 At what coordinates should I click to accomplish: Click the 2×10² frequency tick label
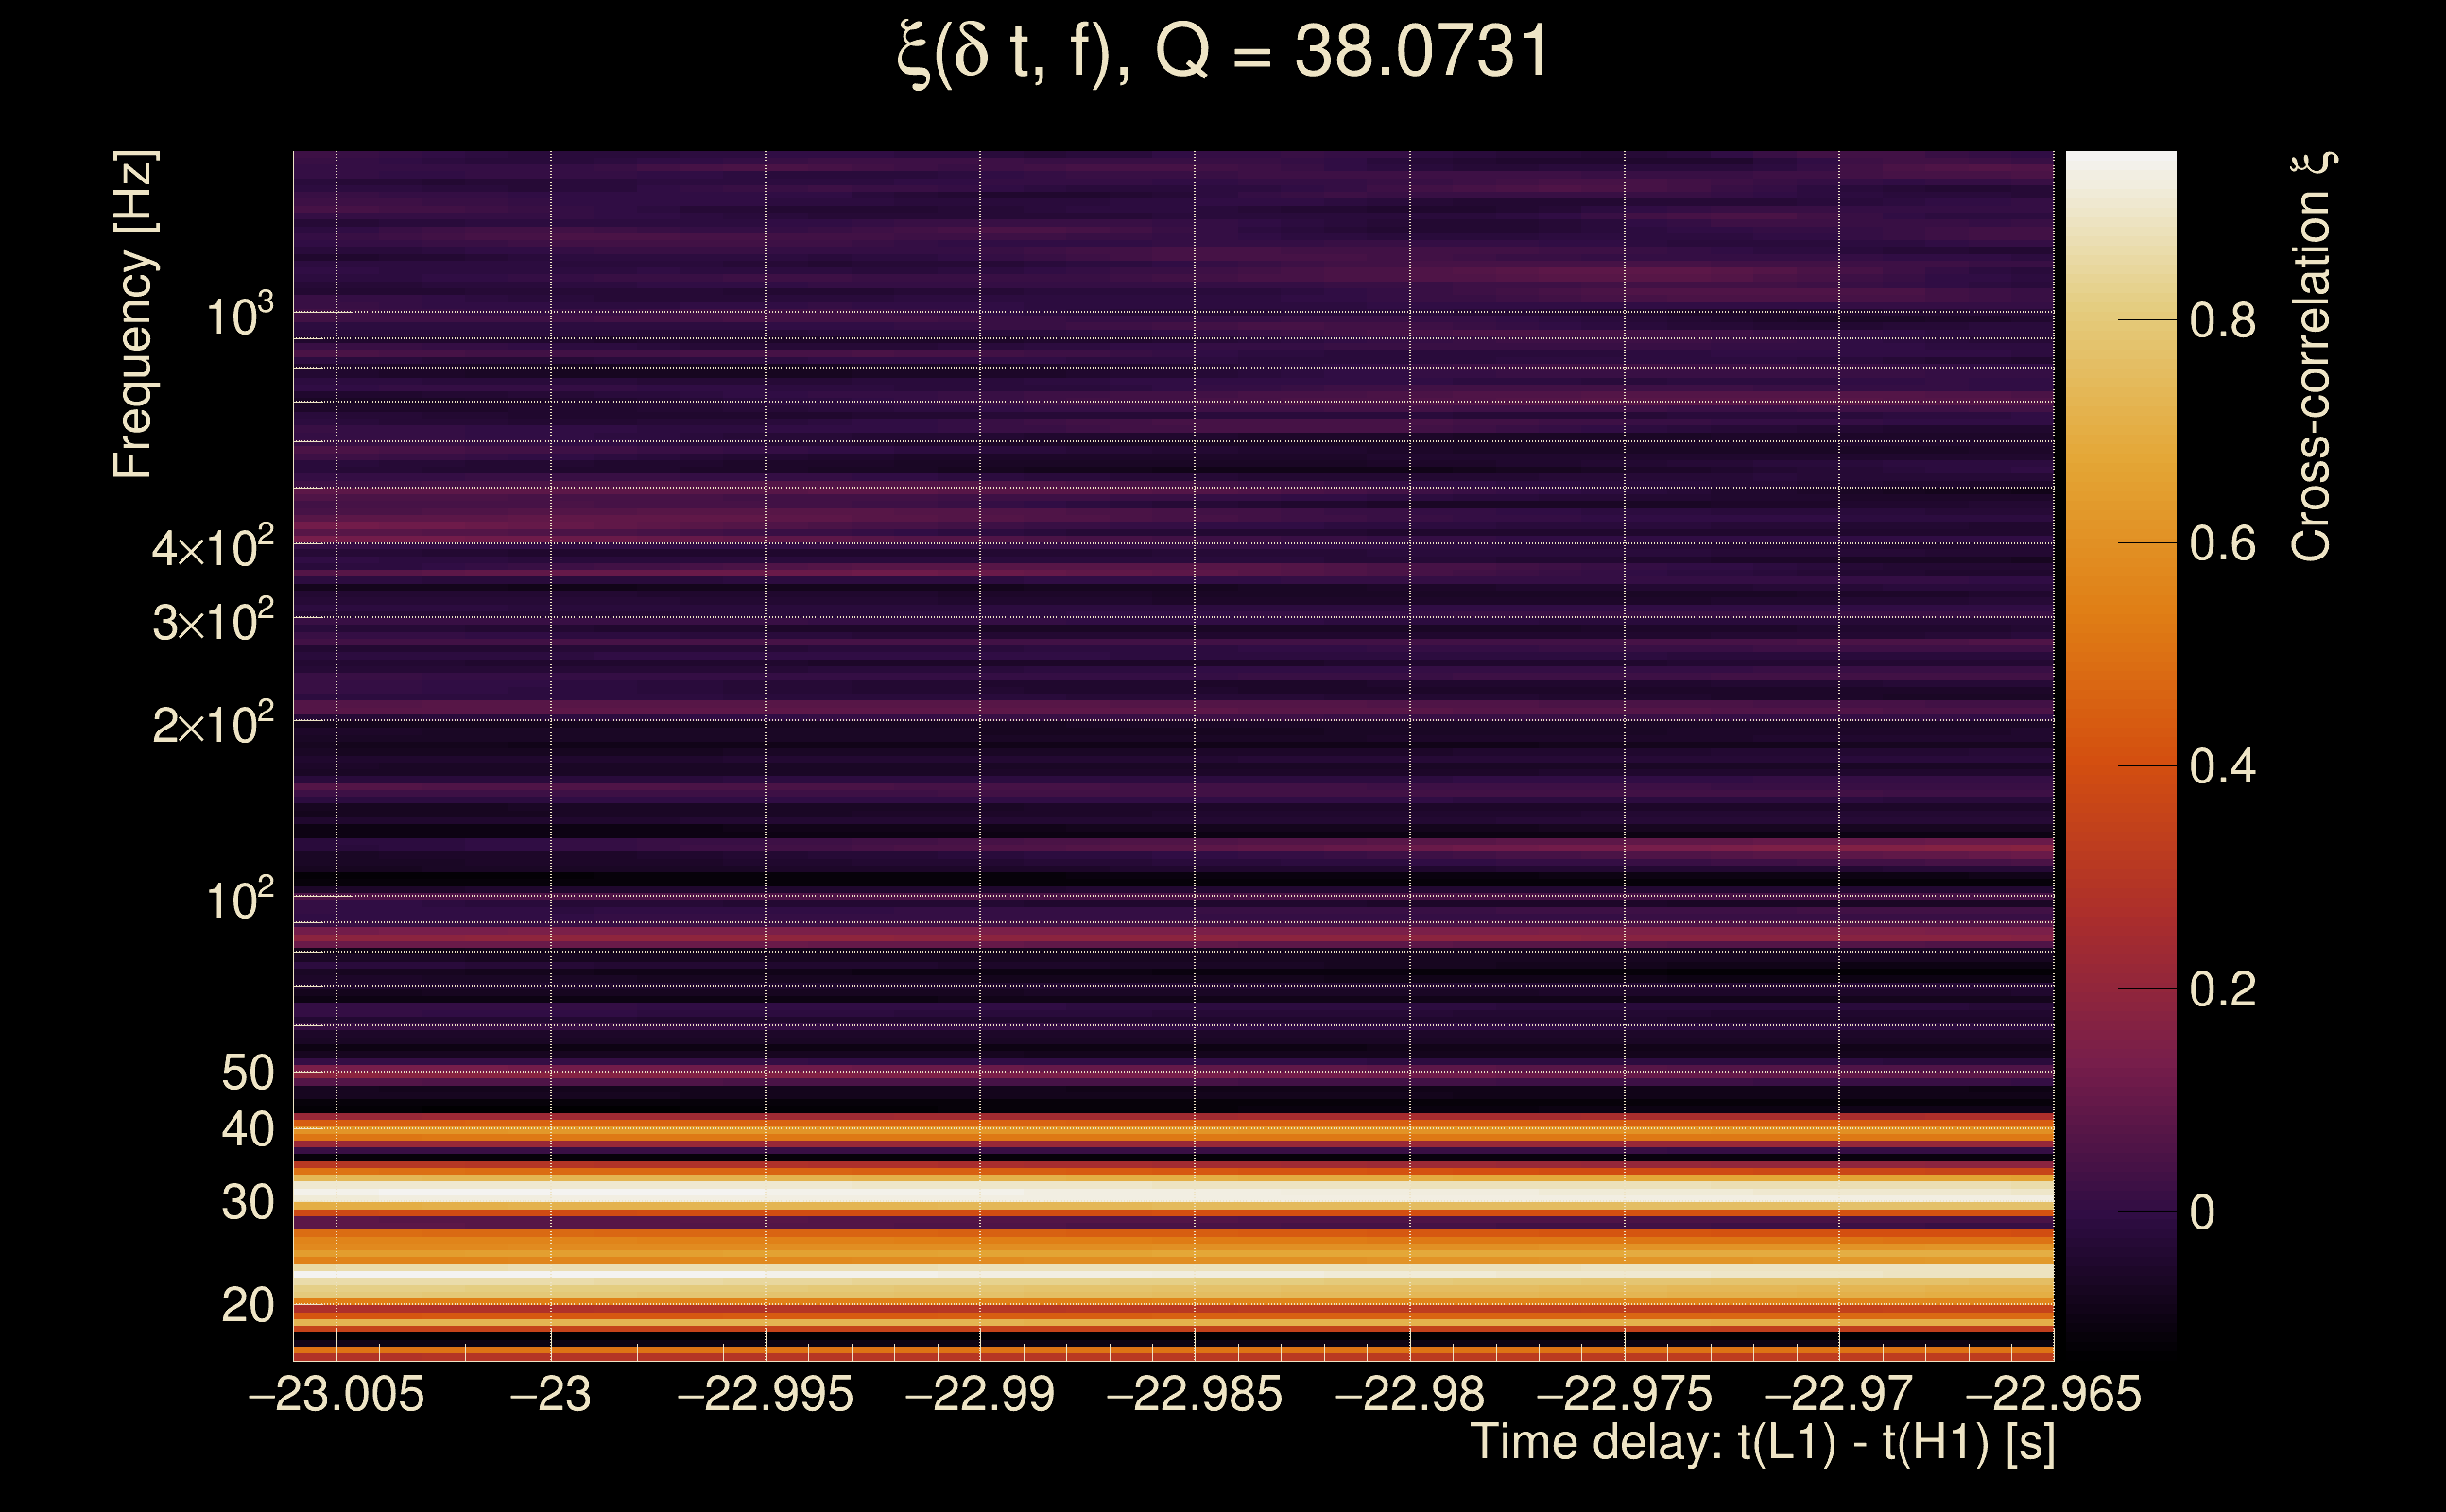(x=212, y=724)
